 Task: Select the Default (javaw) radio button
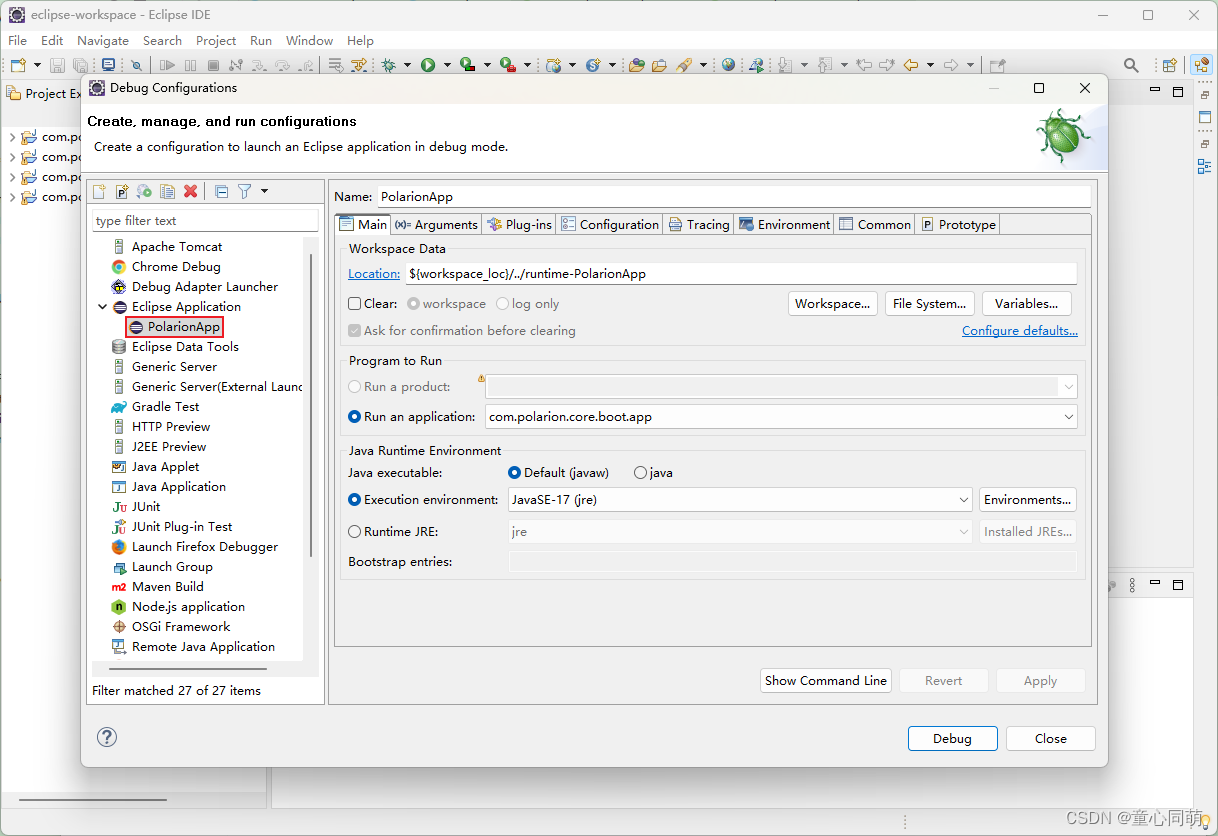(x=514, y=472)
